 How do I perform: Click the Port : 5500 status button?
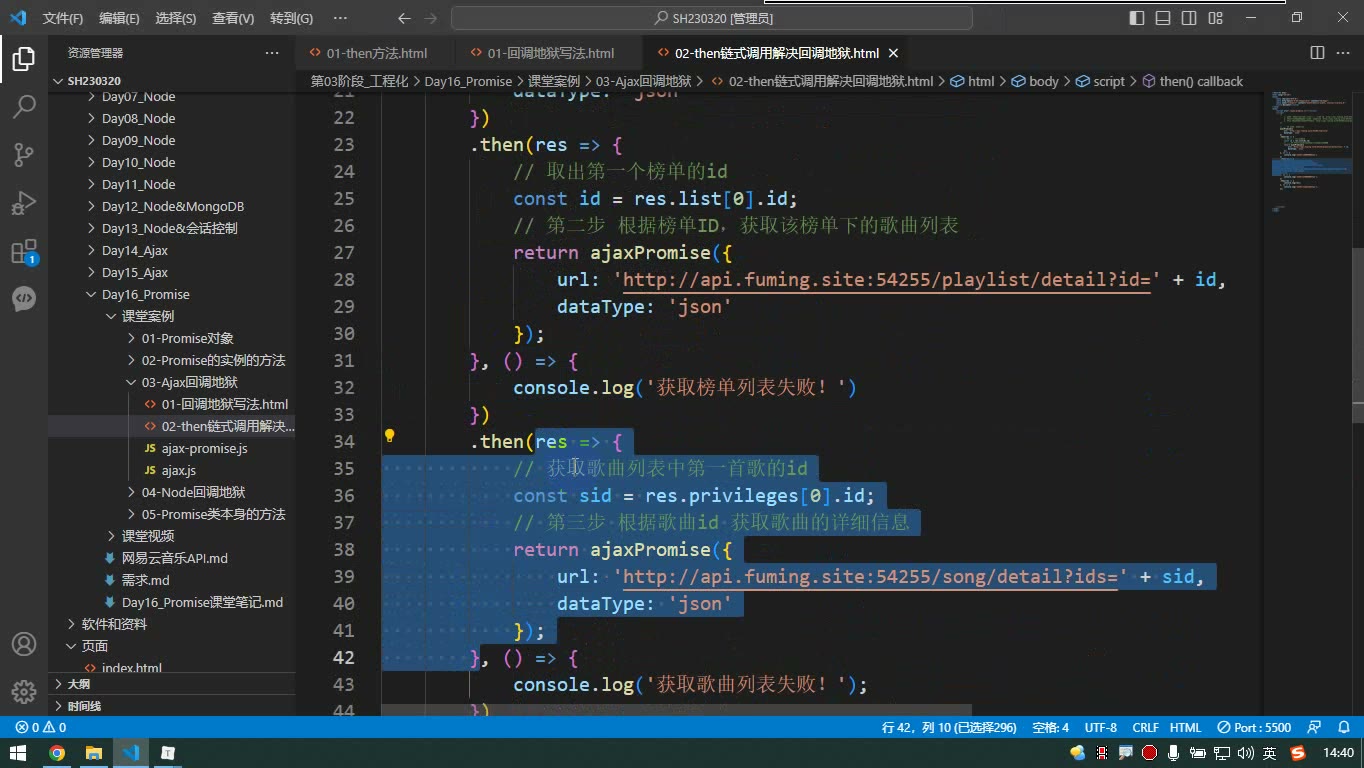pyautogui.click(x=1255, y=727)
